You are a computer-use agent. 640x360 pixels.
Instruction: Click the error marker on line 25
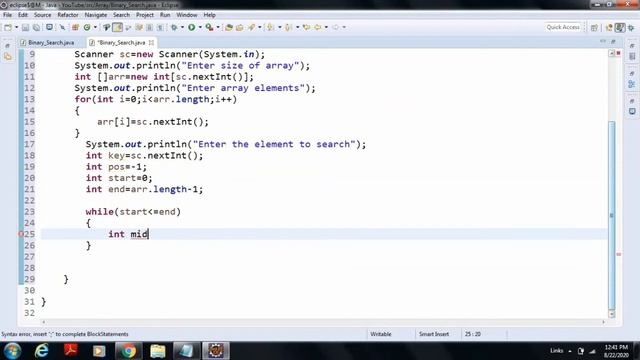21,234
